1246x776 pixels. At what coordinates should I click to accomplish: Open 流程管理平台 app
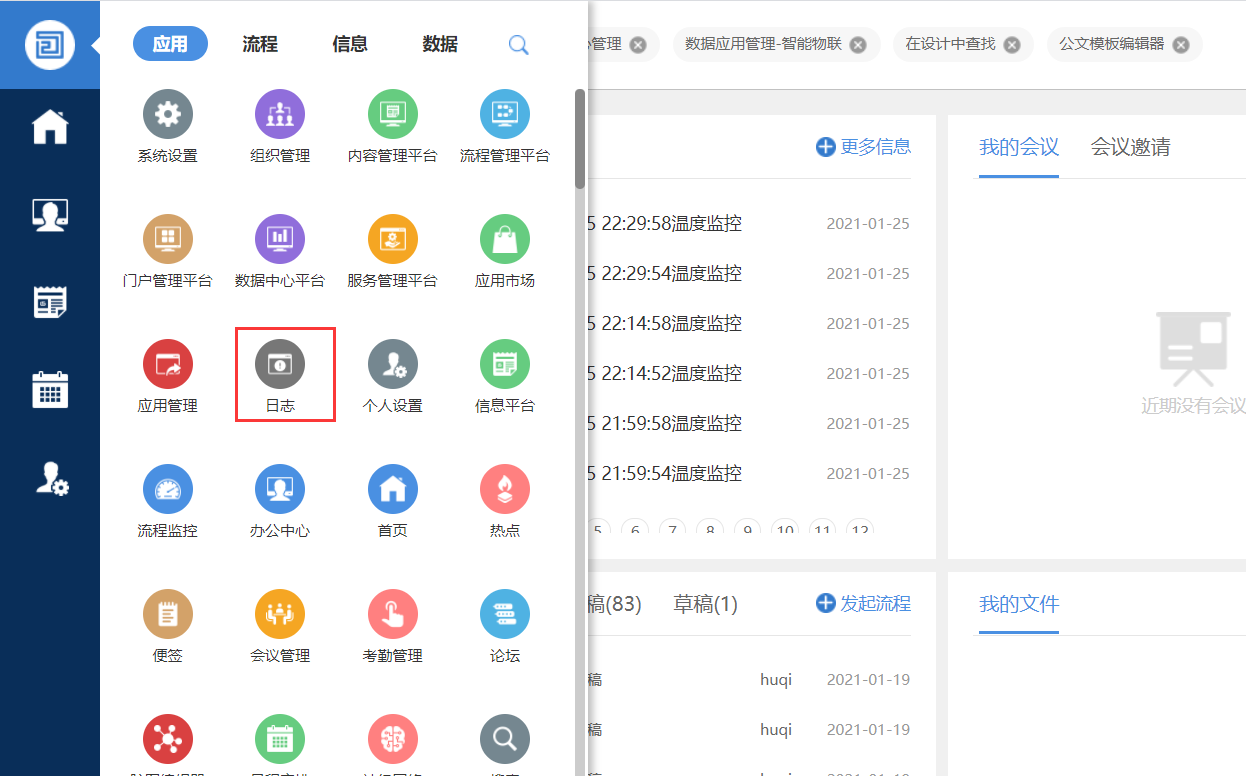pyautogui.click(x=505, y=126)
